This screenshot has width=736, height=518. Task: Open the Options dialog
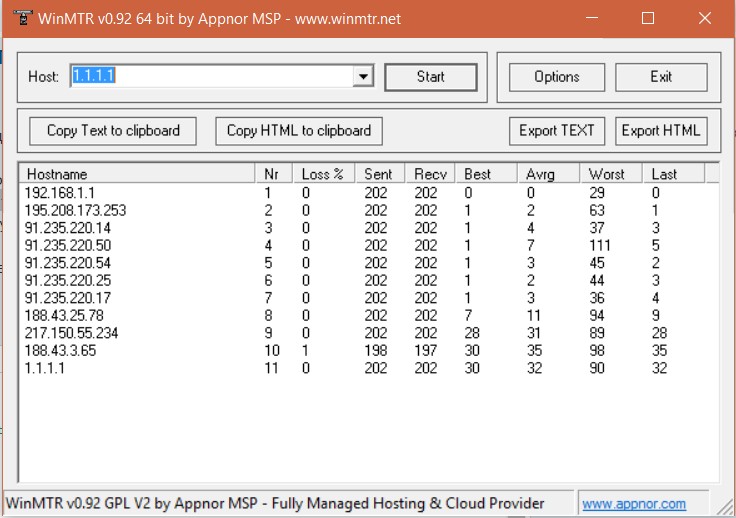pos(557,77)
